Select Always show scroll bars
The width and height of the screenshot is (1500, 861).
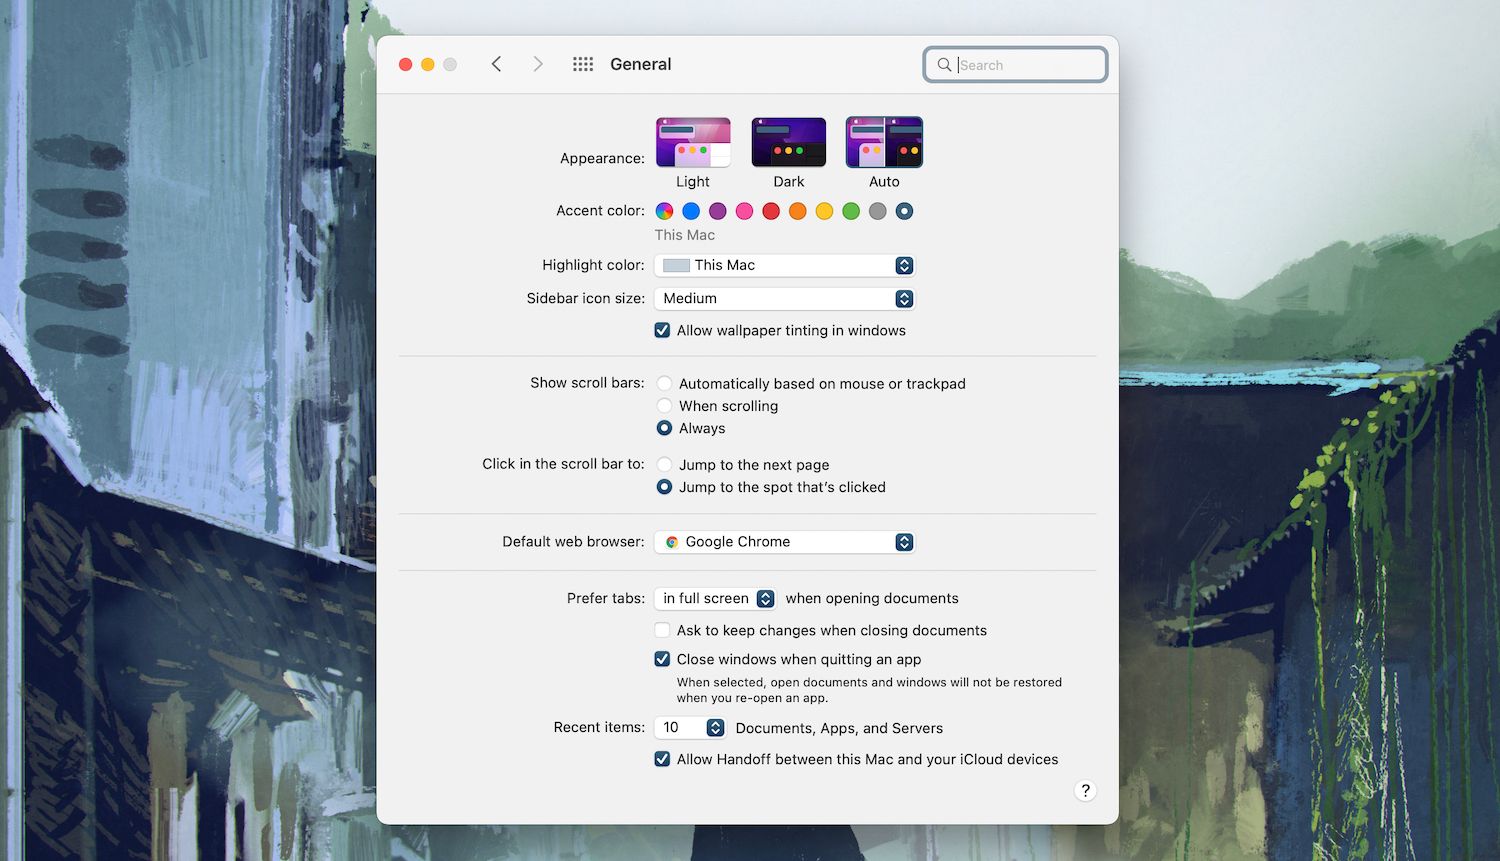(x=664, y=428)
